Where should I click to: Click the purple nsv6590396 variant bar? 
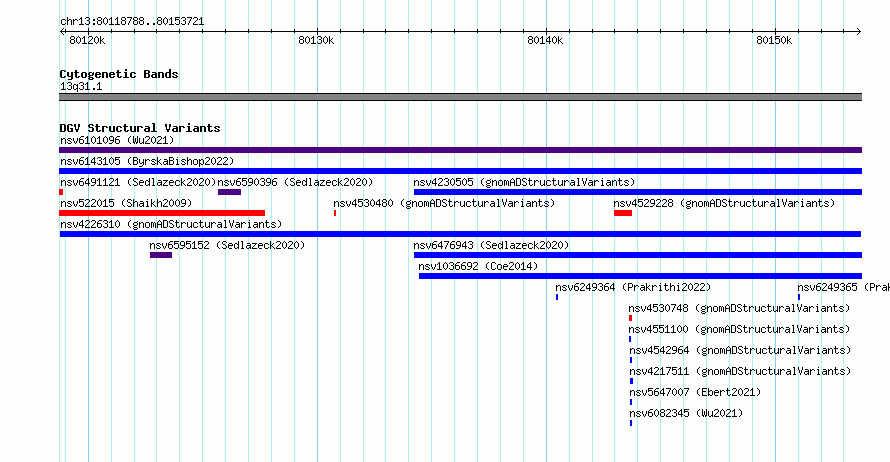pyautogui.click(x=229, y=192)
